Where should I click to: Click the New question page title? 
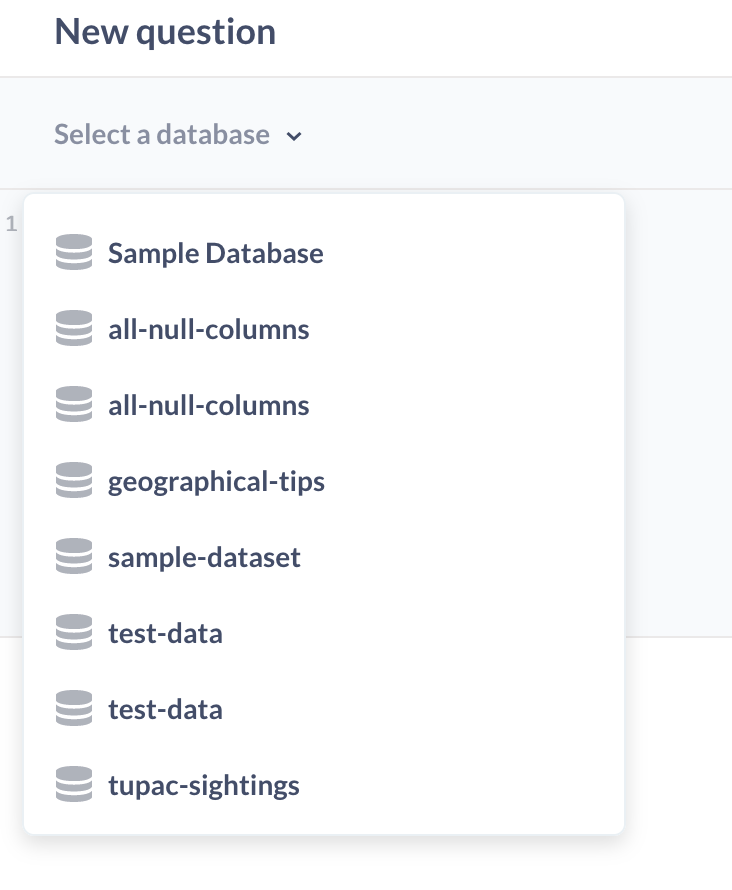point(164,32)
